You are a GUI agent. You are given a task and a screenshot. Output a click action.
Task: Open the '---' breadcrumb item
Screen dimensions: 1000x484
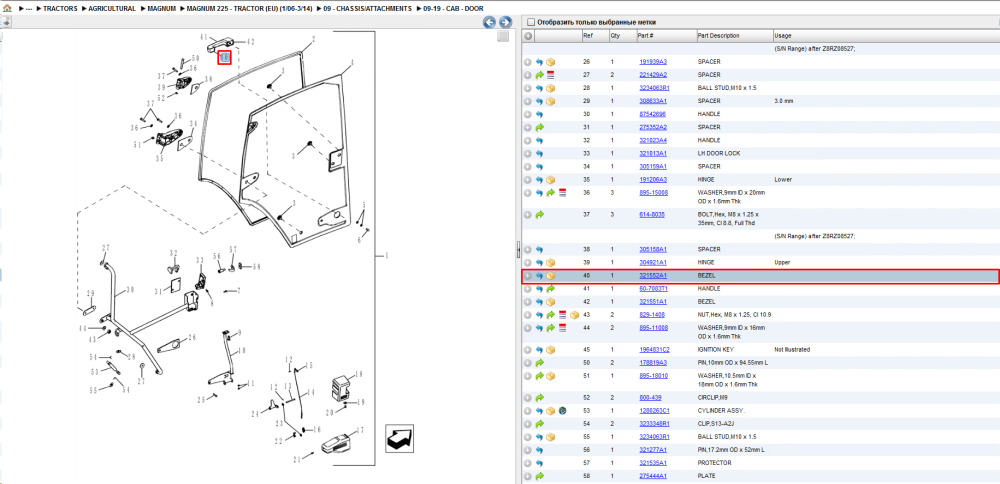pos(29,9)
